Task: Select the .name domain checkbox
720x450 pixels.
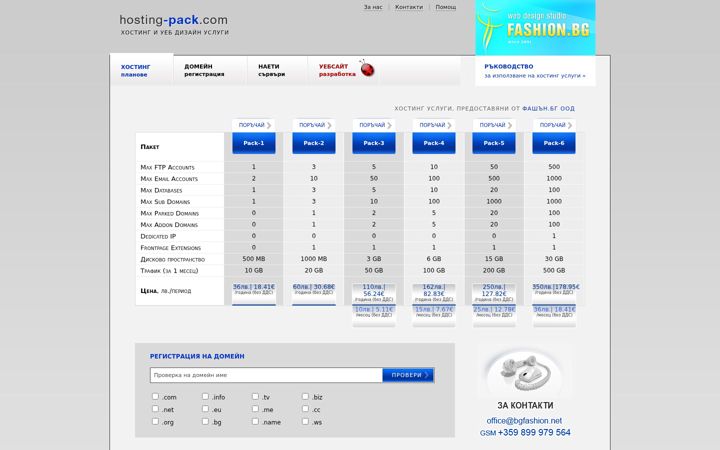Action: click(x=255, y=421)
